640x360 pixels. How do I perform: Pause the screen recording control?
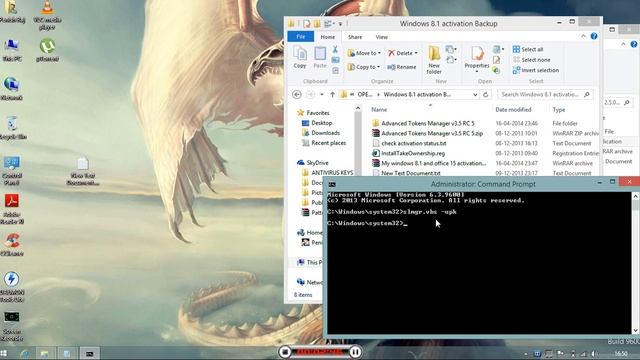point(356,352)
